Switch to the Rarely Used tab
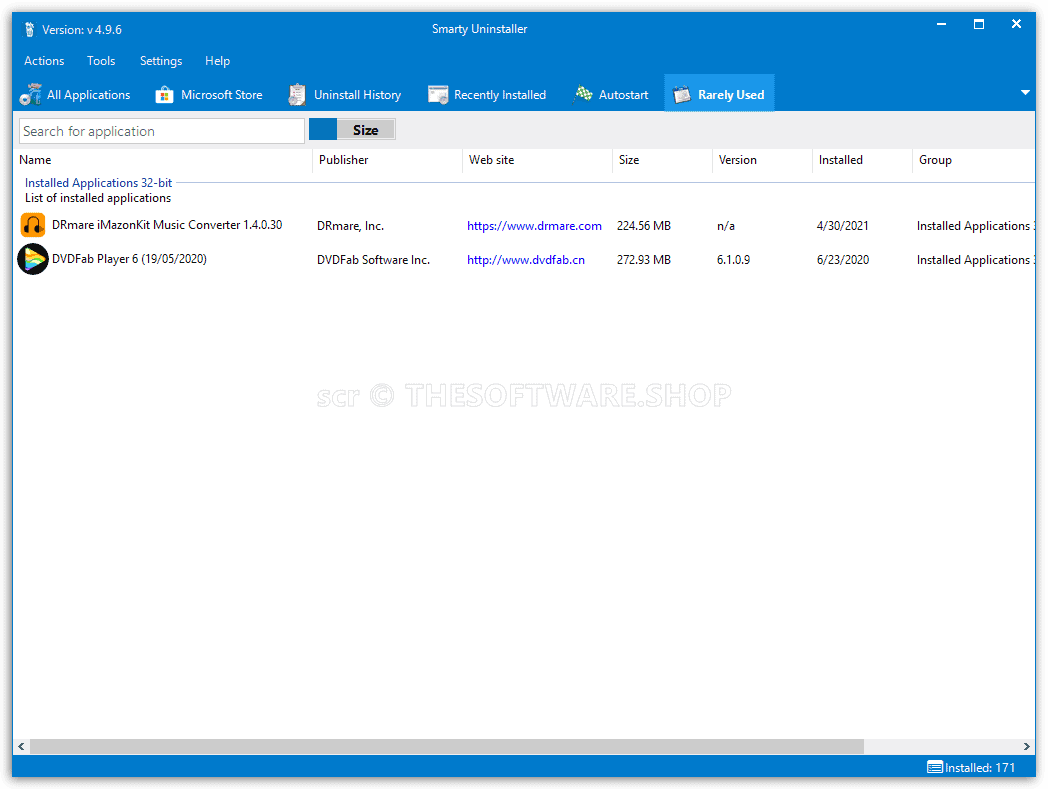 click(719, 95)
